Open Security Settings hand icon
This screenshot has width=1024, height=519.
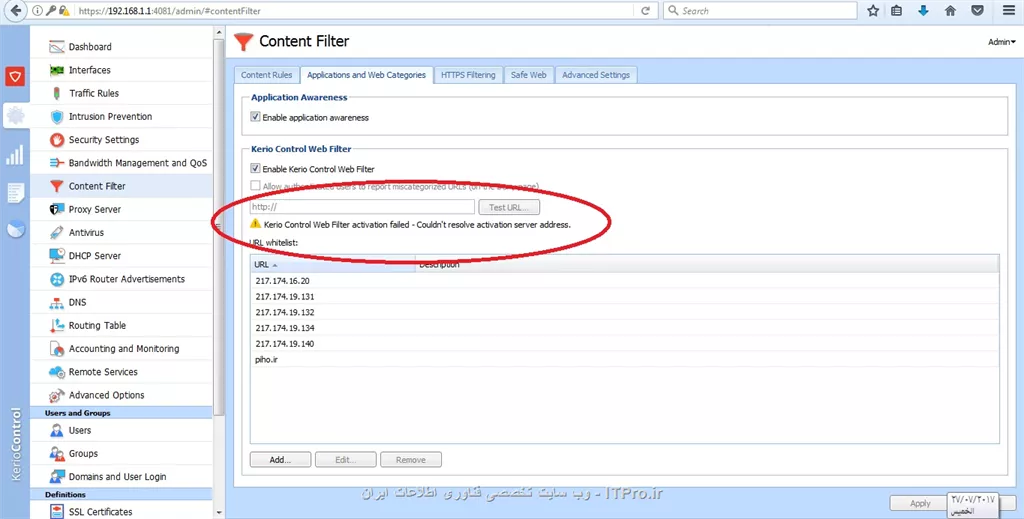pos(57,140)
